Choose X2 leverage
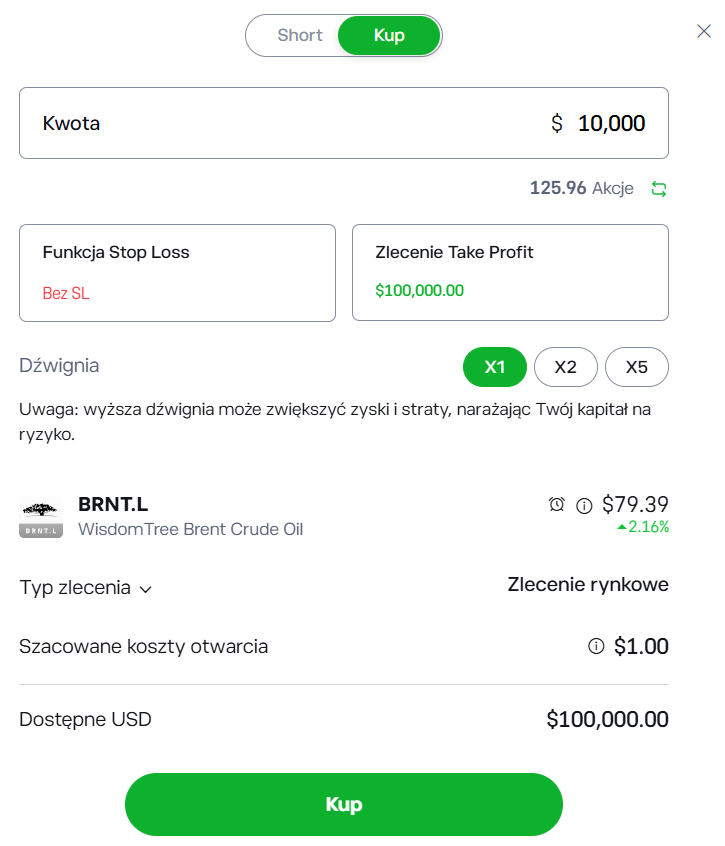Viewport: 725px width, 846px height. click(565, 367)
